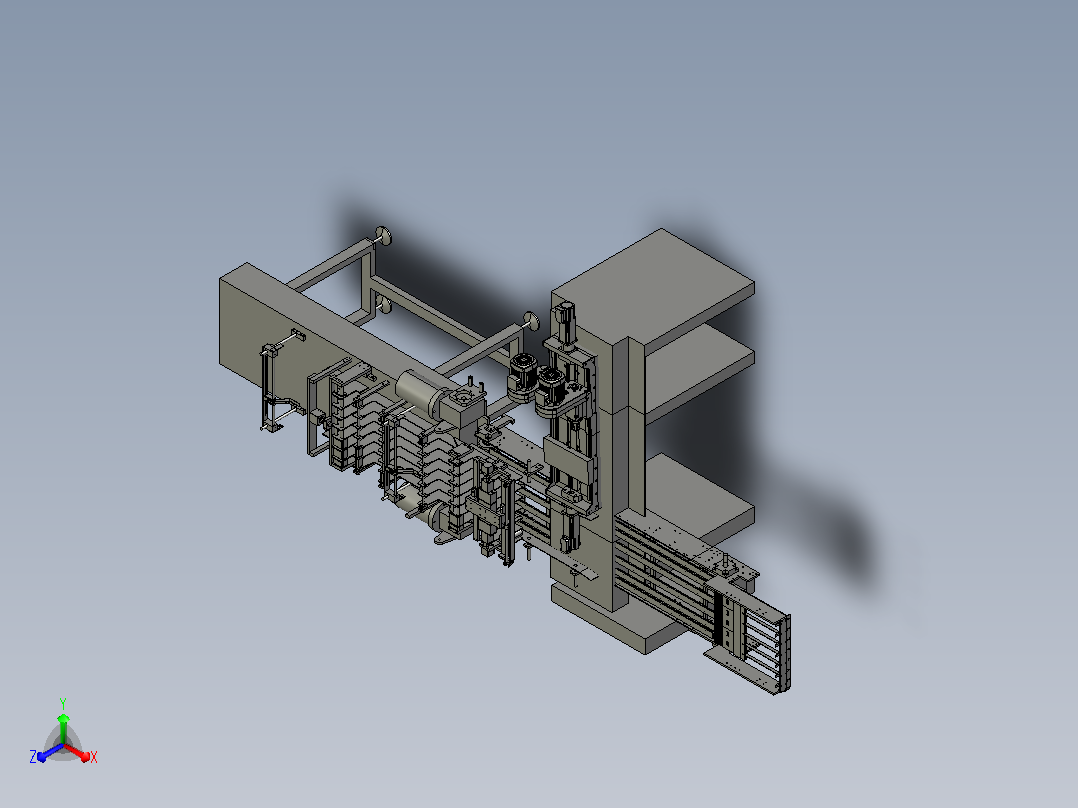Select the gray triad origin shell

[63, 743]
